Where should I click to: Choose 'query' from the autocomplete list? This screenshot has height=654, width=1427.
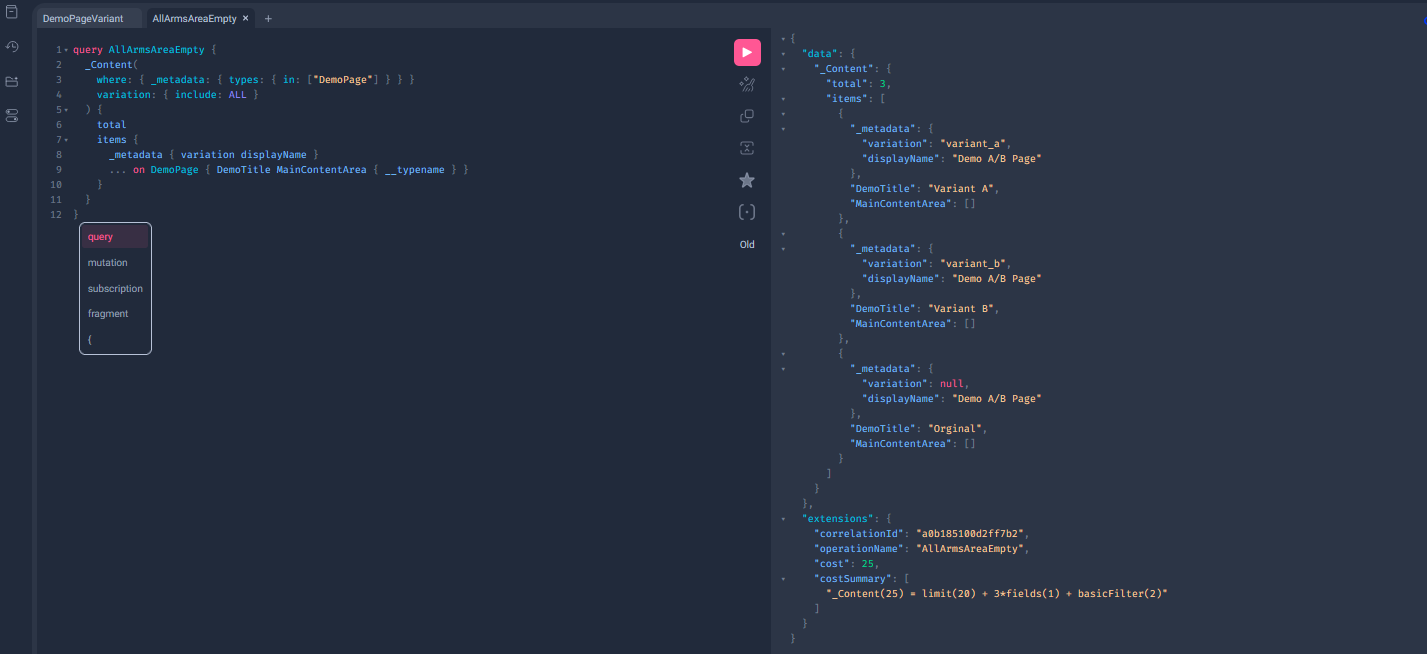pos(115,237)
